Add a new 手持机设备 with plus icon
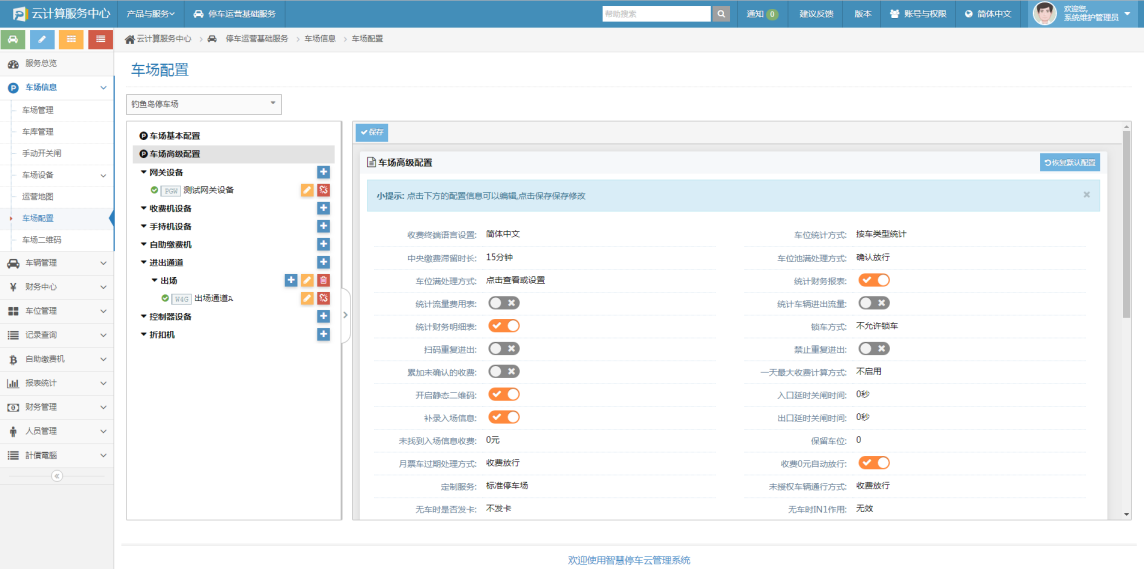Viewport: 1144px width, 569px height. pyautogui.click(x=324, y=226)
